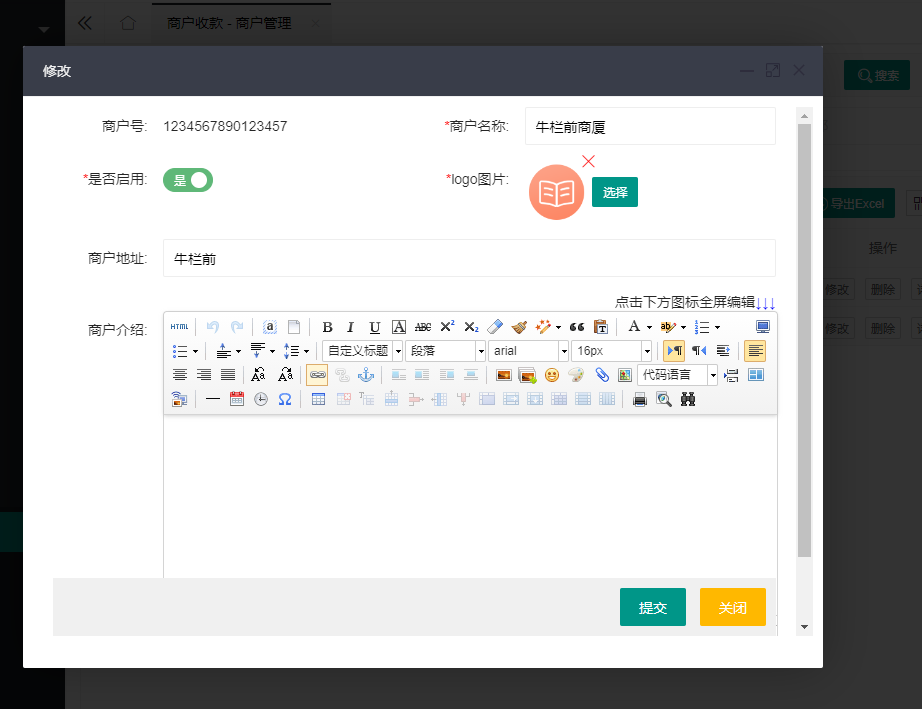Insert a table using the table icon
Screen dimensions: 922x709
pyautogui.click(x=318, y=398)
